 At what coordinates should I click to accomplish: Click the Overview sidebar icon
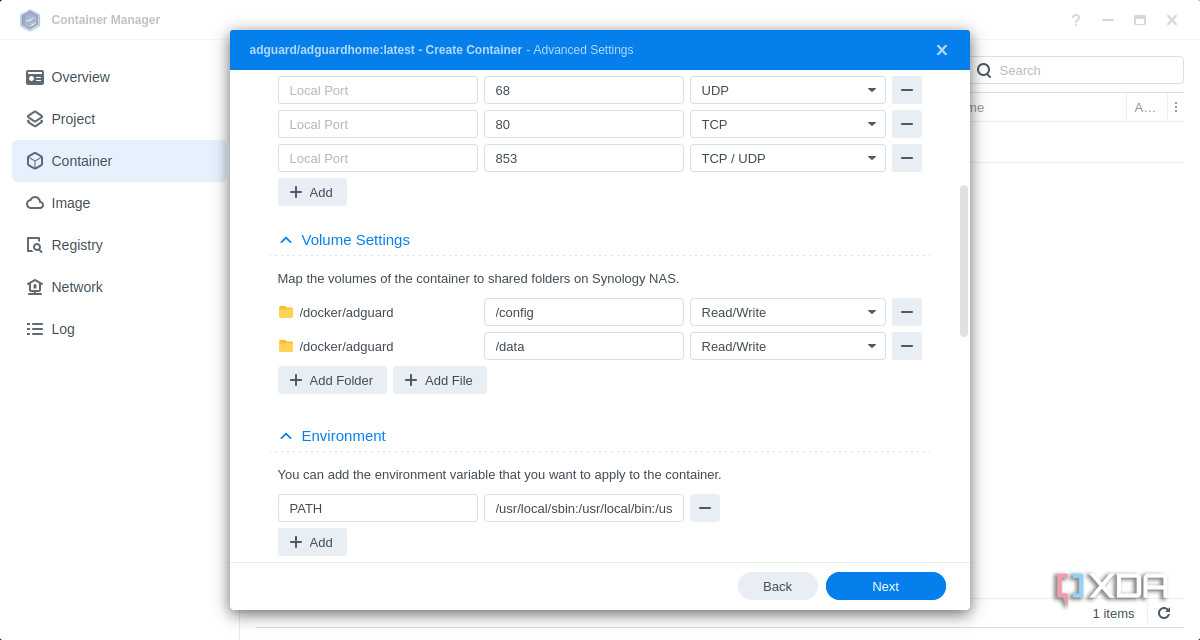(35, 77)
